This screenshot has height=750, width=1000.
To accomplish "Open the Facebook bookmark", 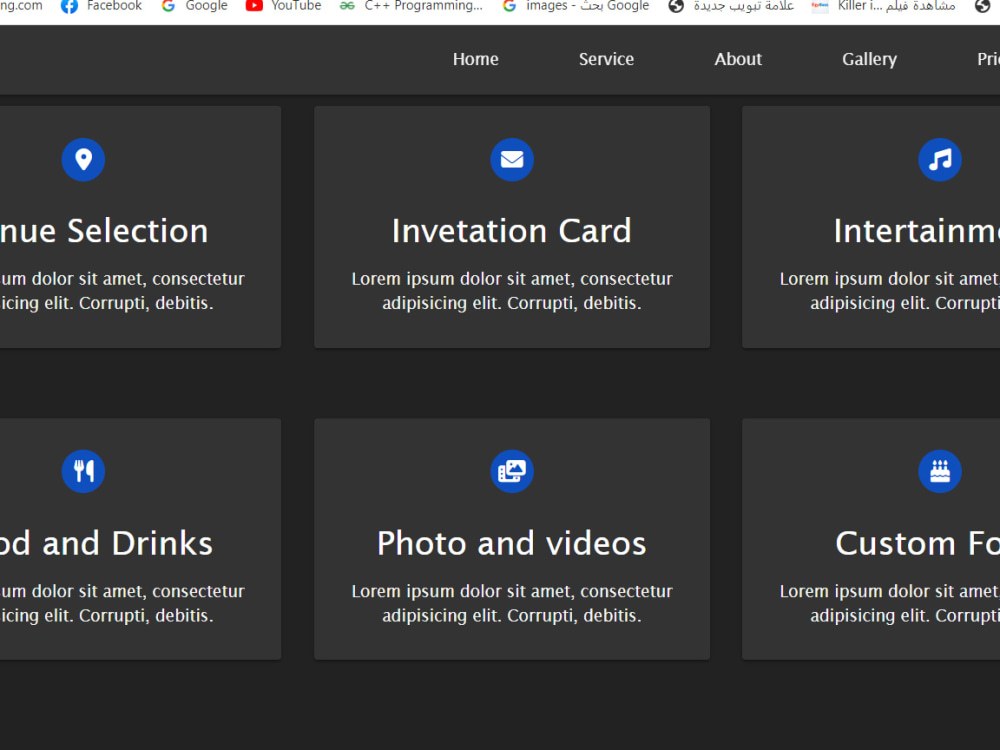I will click(101, 6).
